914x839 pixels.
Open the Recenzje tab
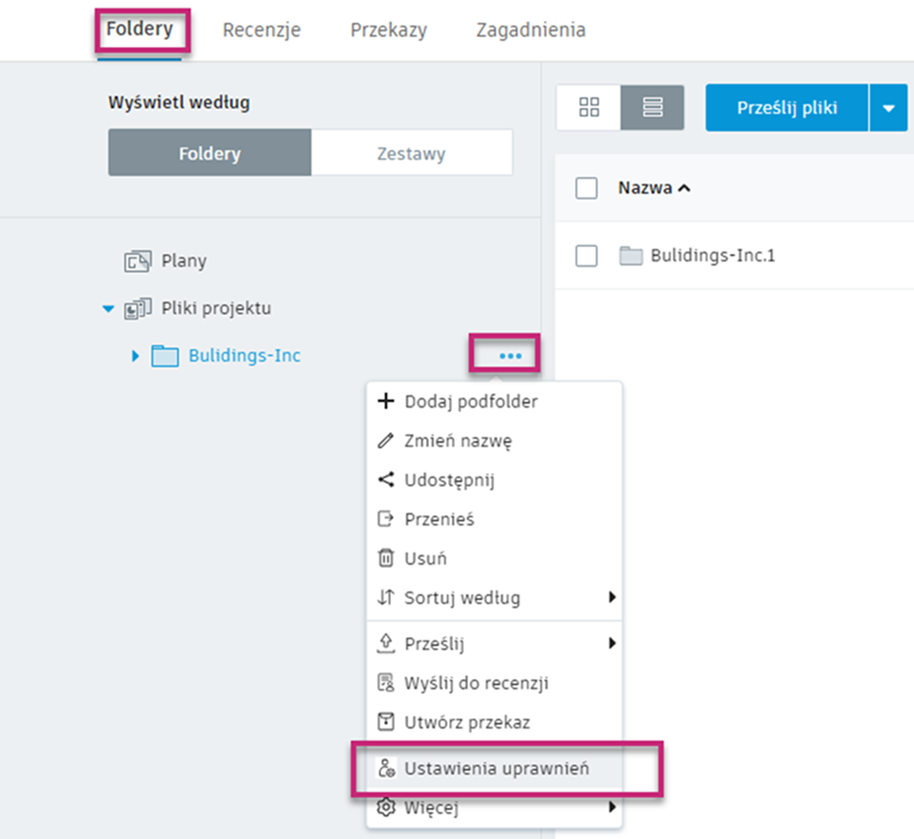point(261,30)
